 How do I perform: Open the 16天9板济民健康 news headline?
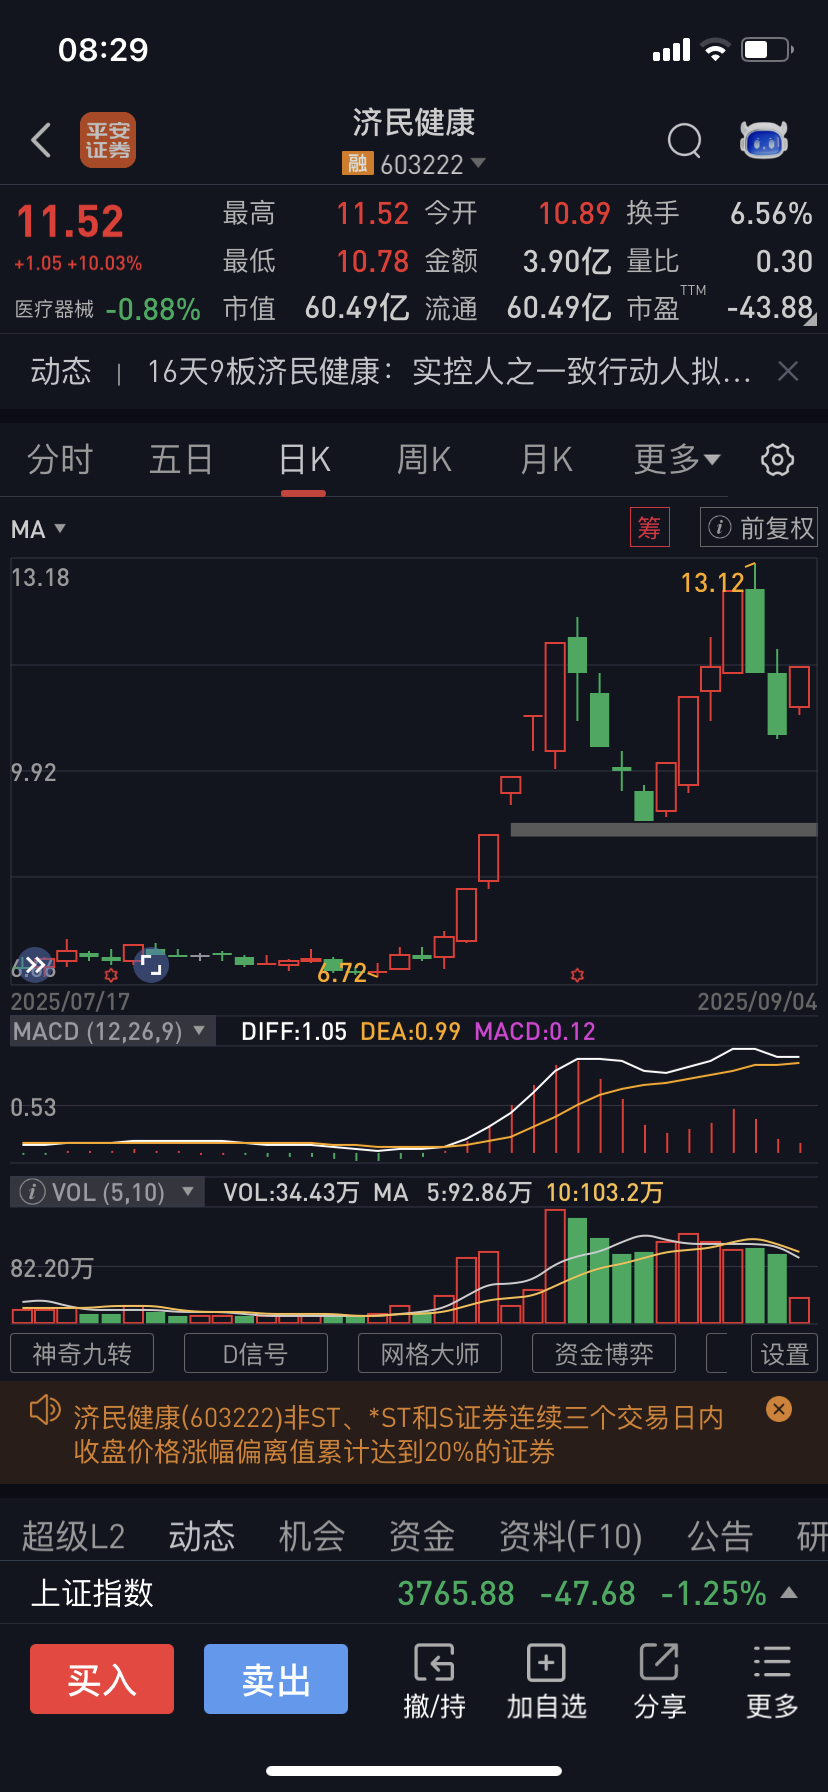449,372
